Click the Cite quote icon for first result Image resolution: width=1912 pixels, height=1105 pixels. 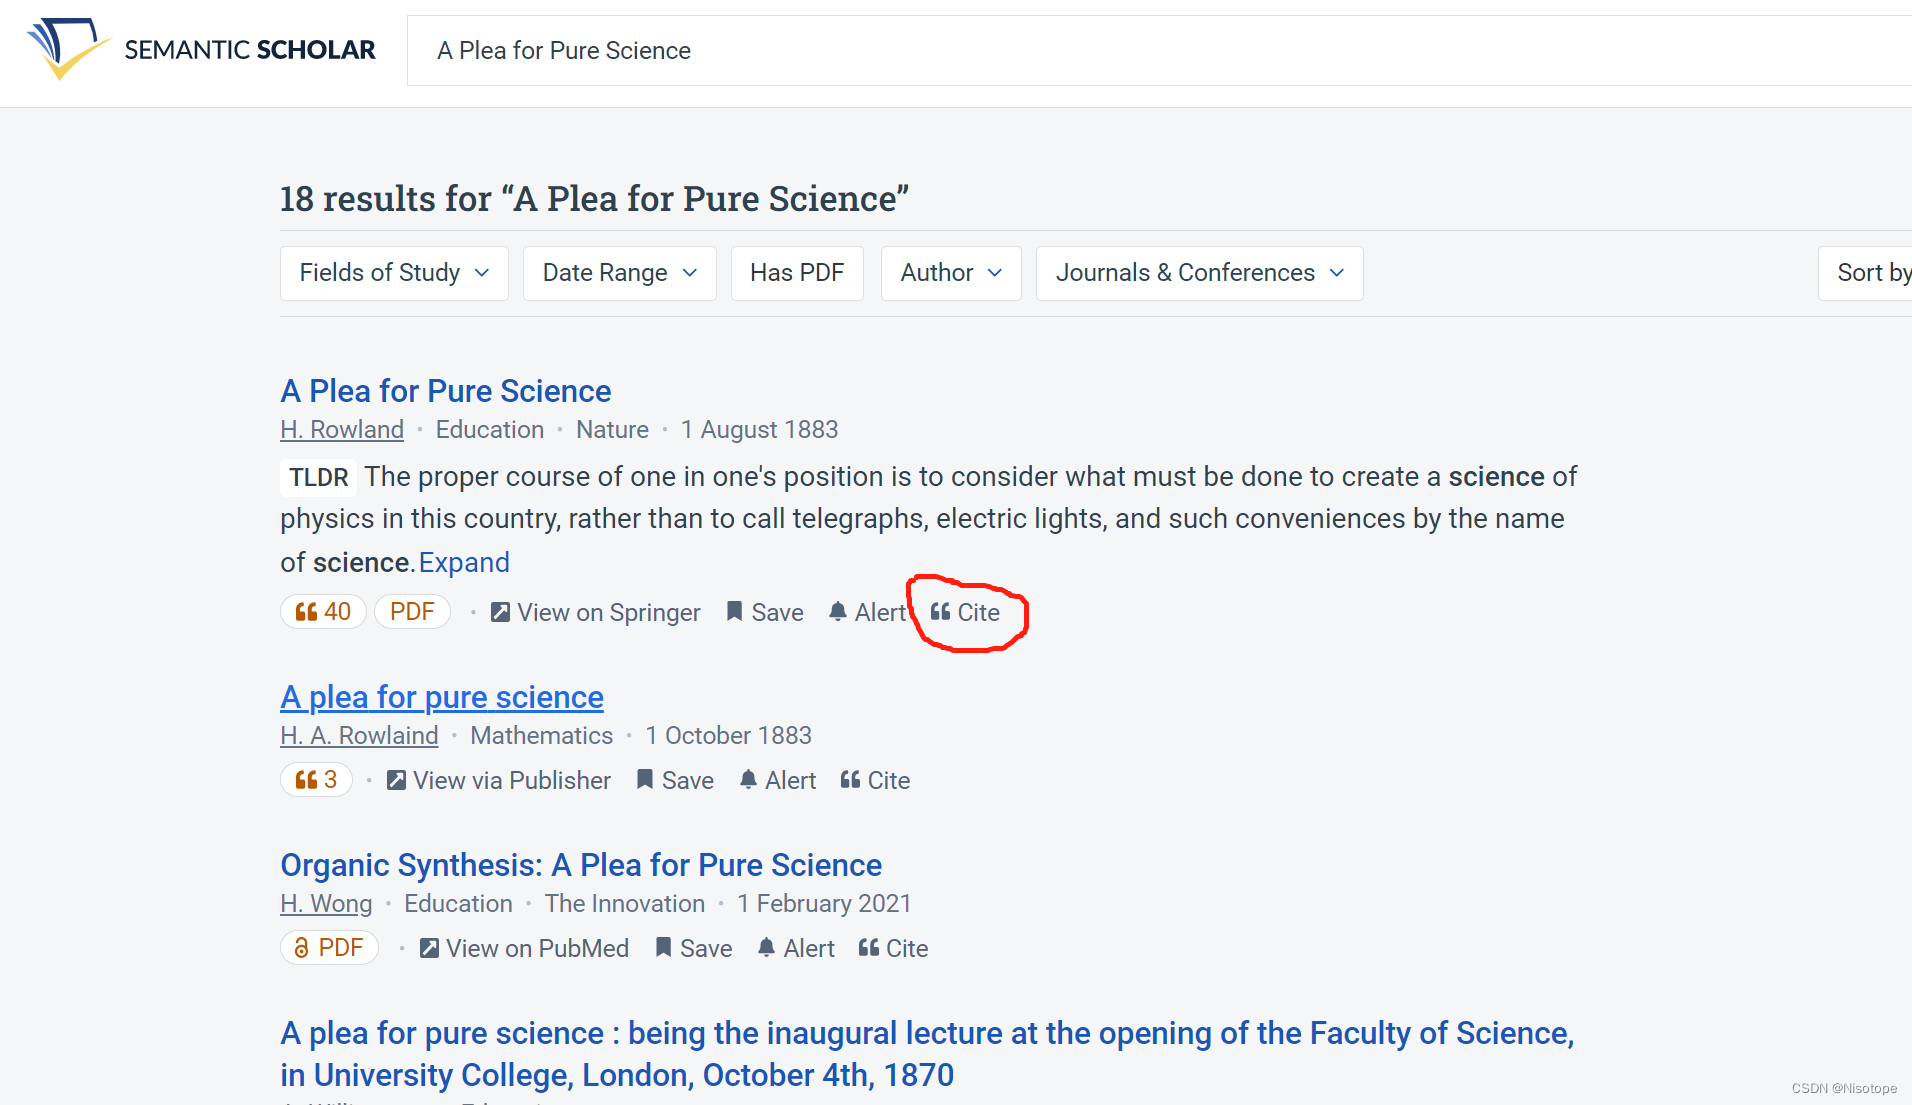(940, 612)
